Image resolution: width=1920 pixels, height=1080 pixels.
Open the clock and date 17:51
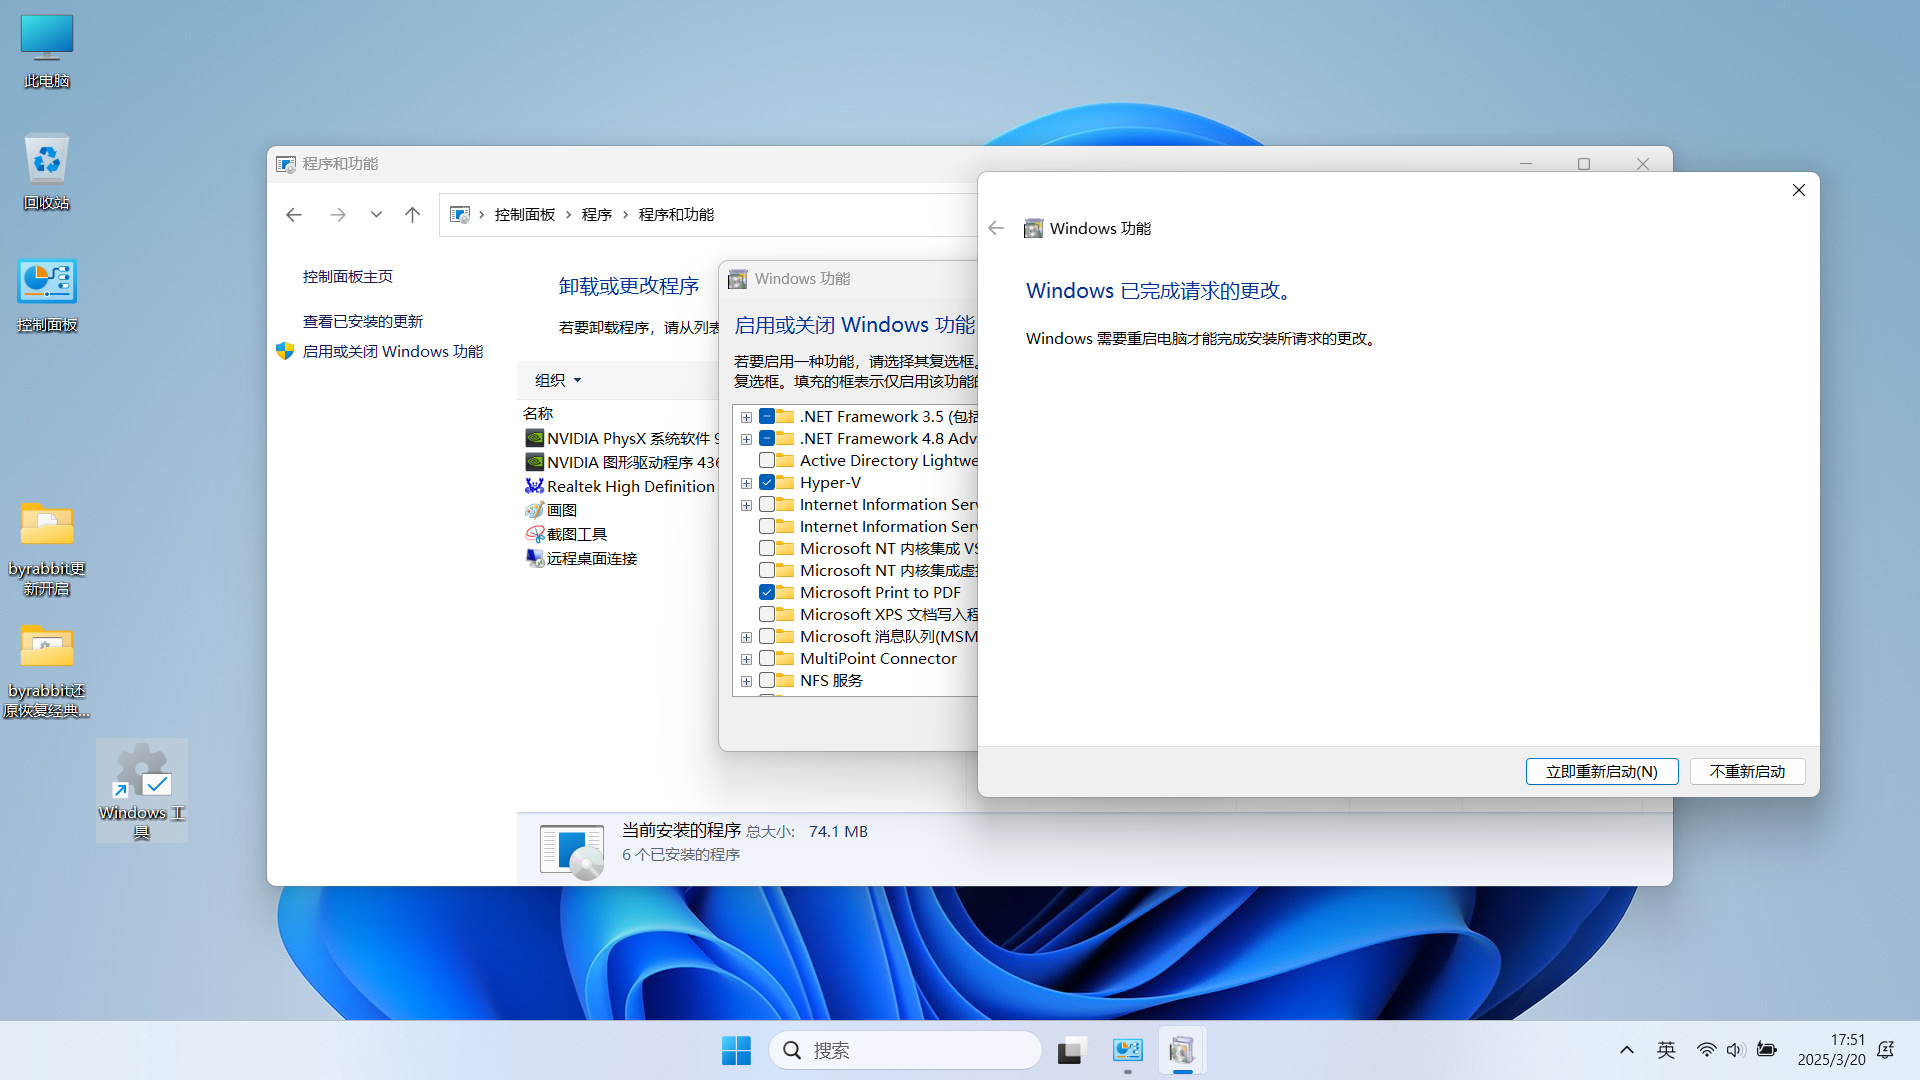(1832, 1050)
